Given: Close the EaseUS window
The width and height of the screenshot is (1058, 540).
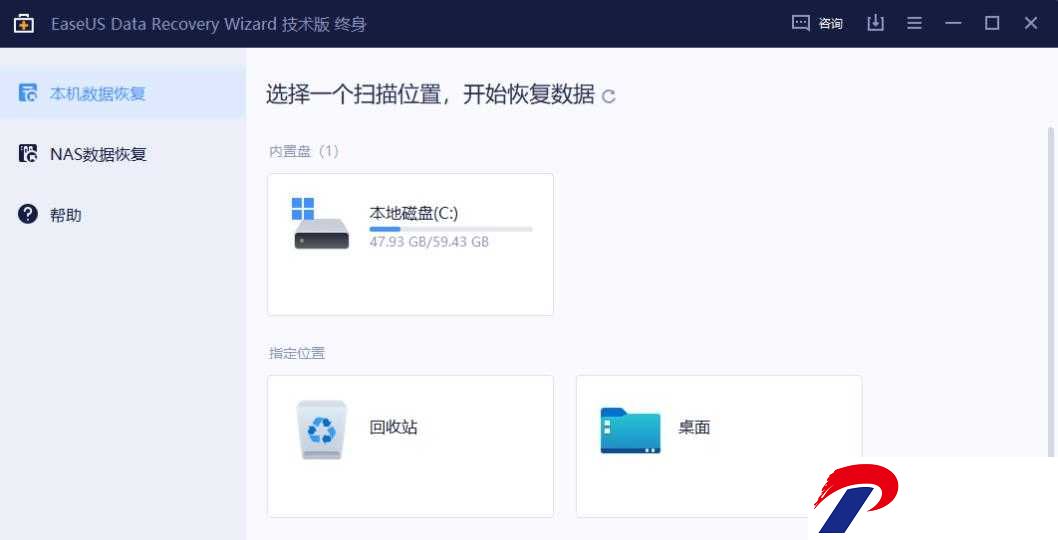Looking at the screenshot, I should click(1030, 23).
